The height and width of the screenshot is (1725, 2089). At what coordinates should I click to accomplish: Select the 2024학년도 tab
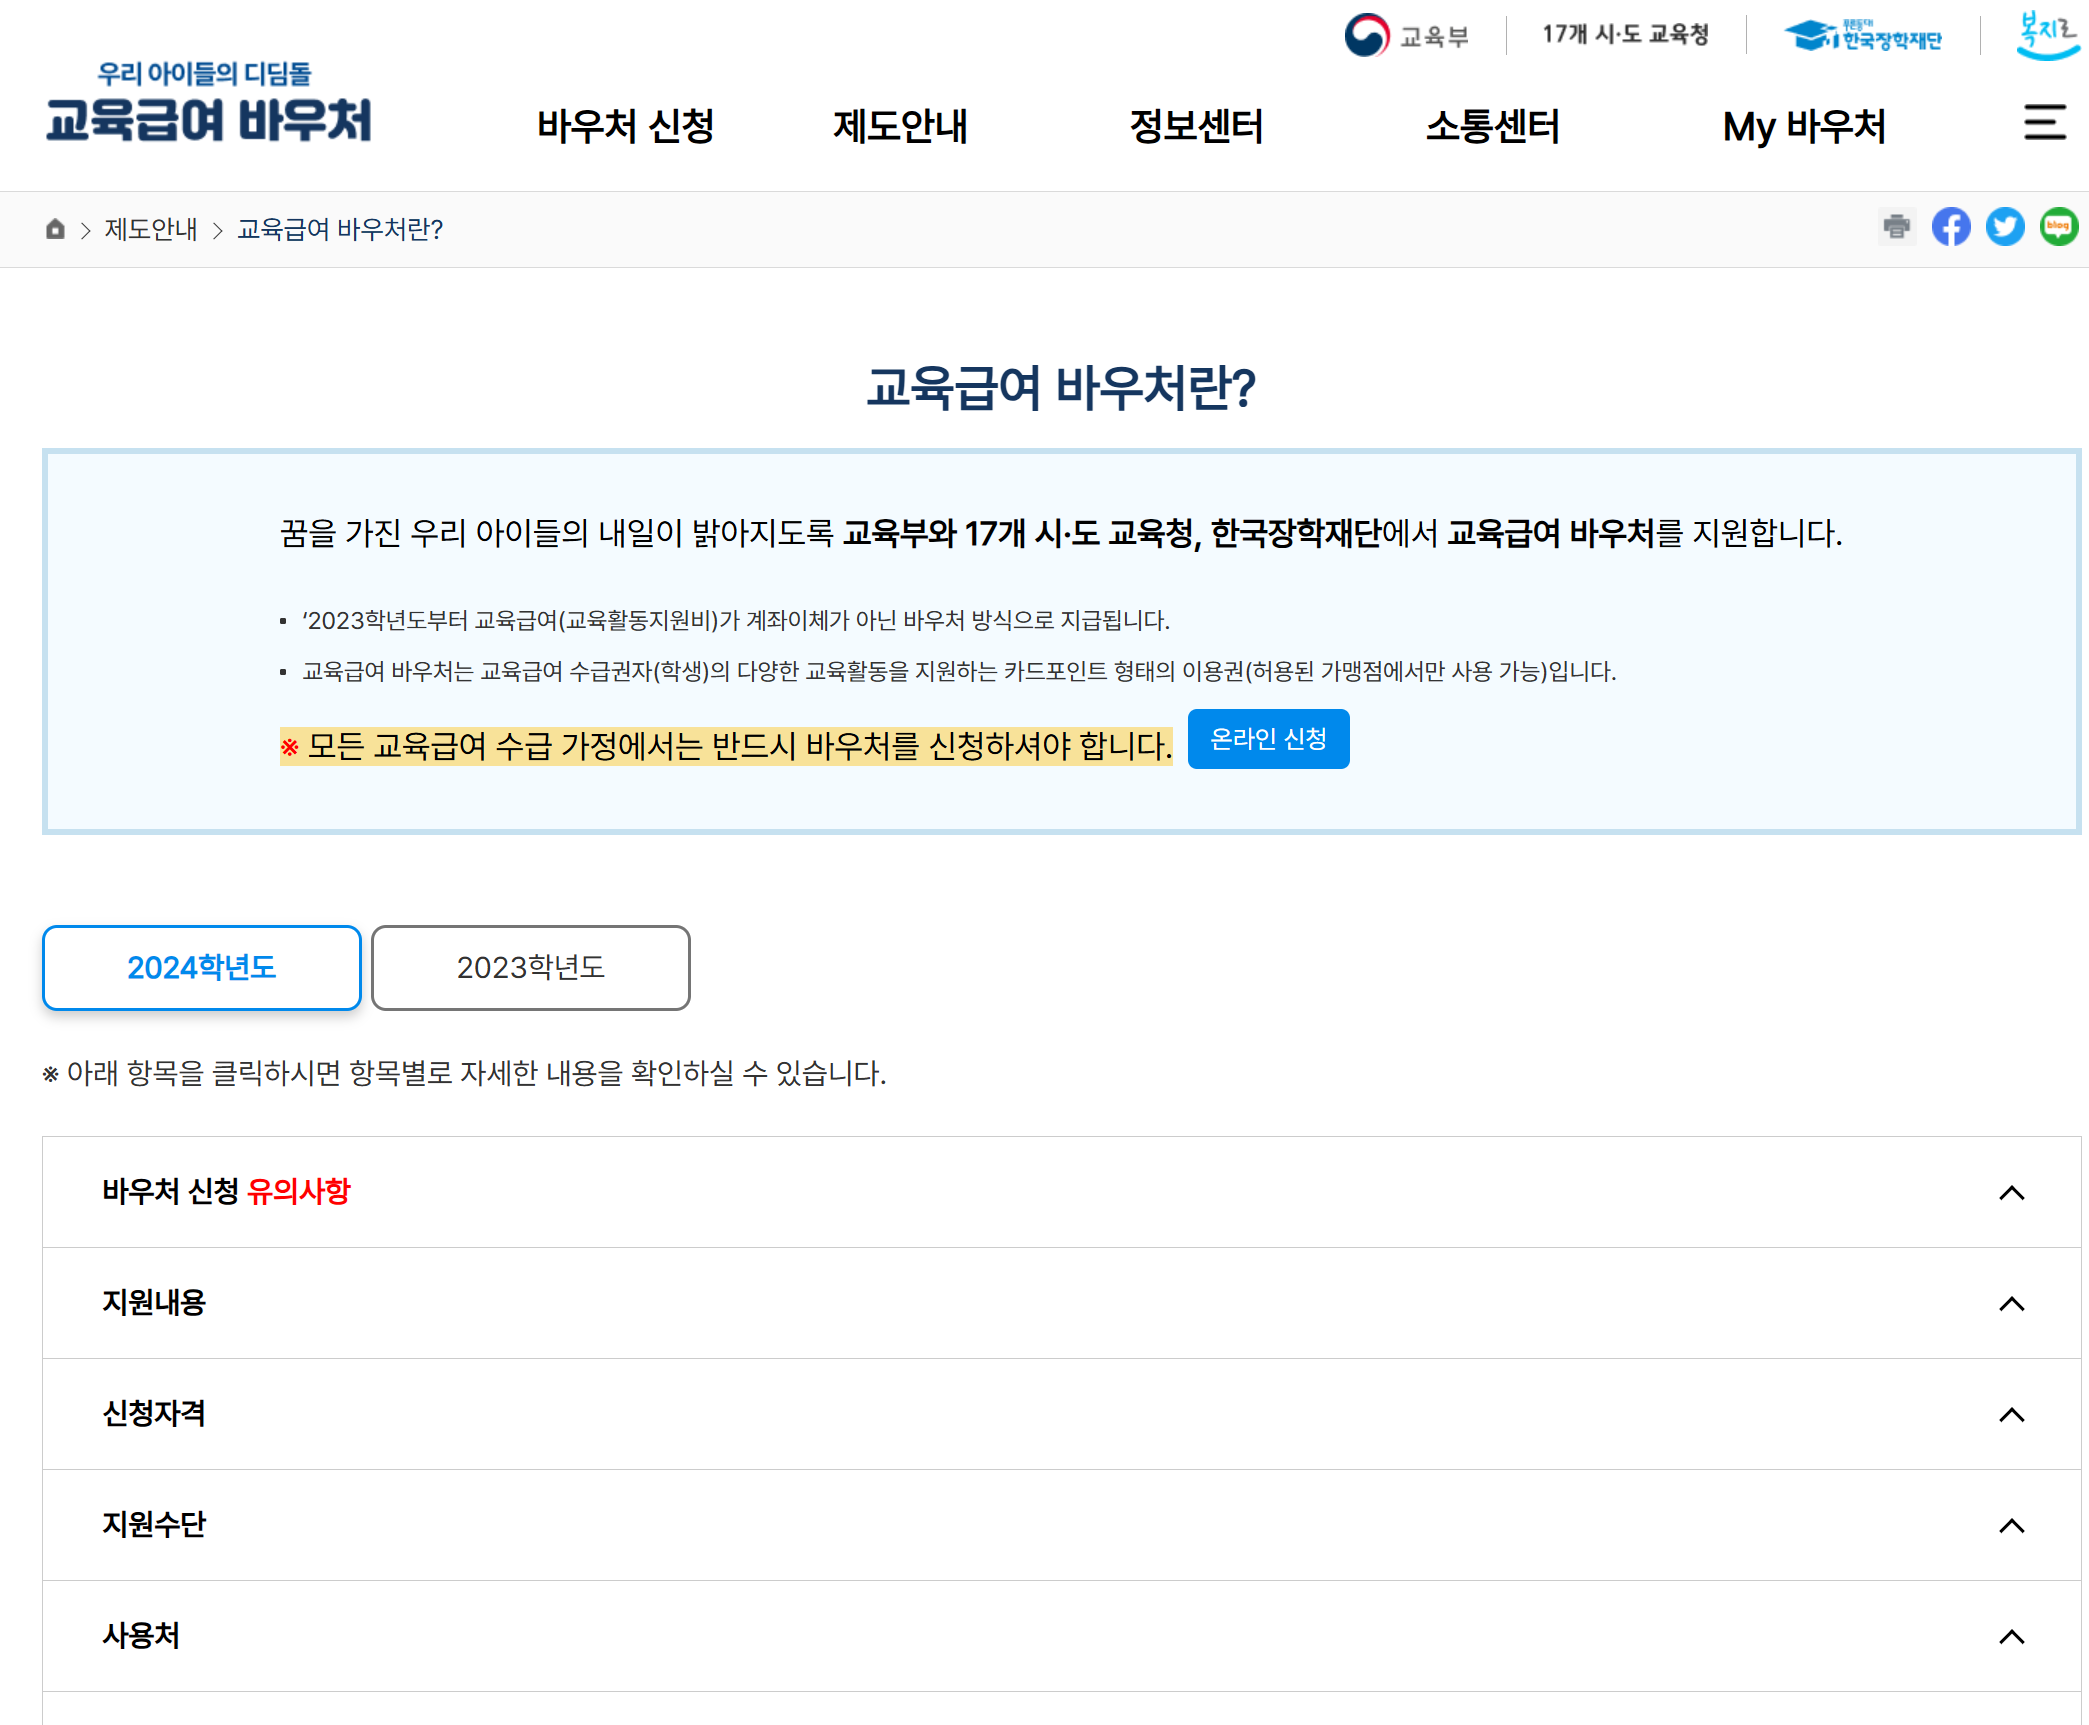(201, 967)
